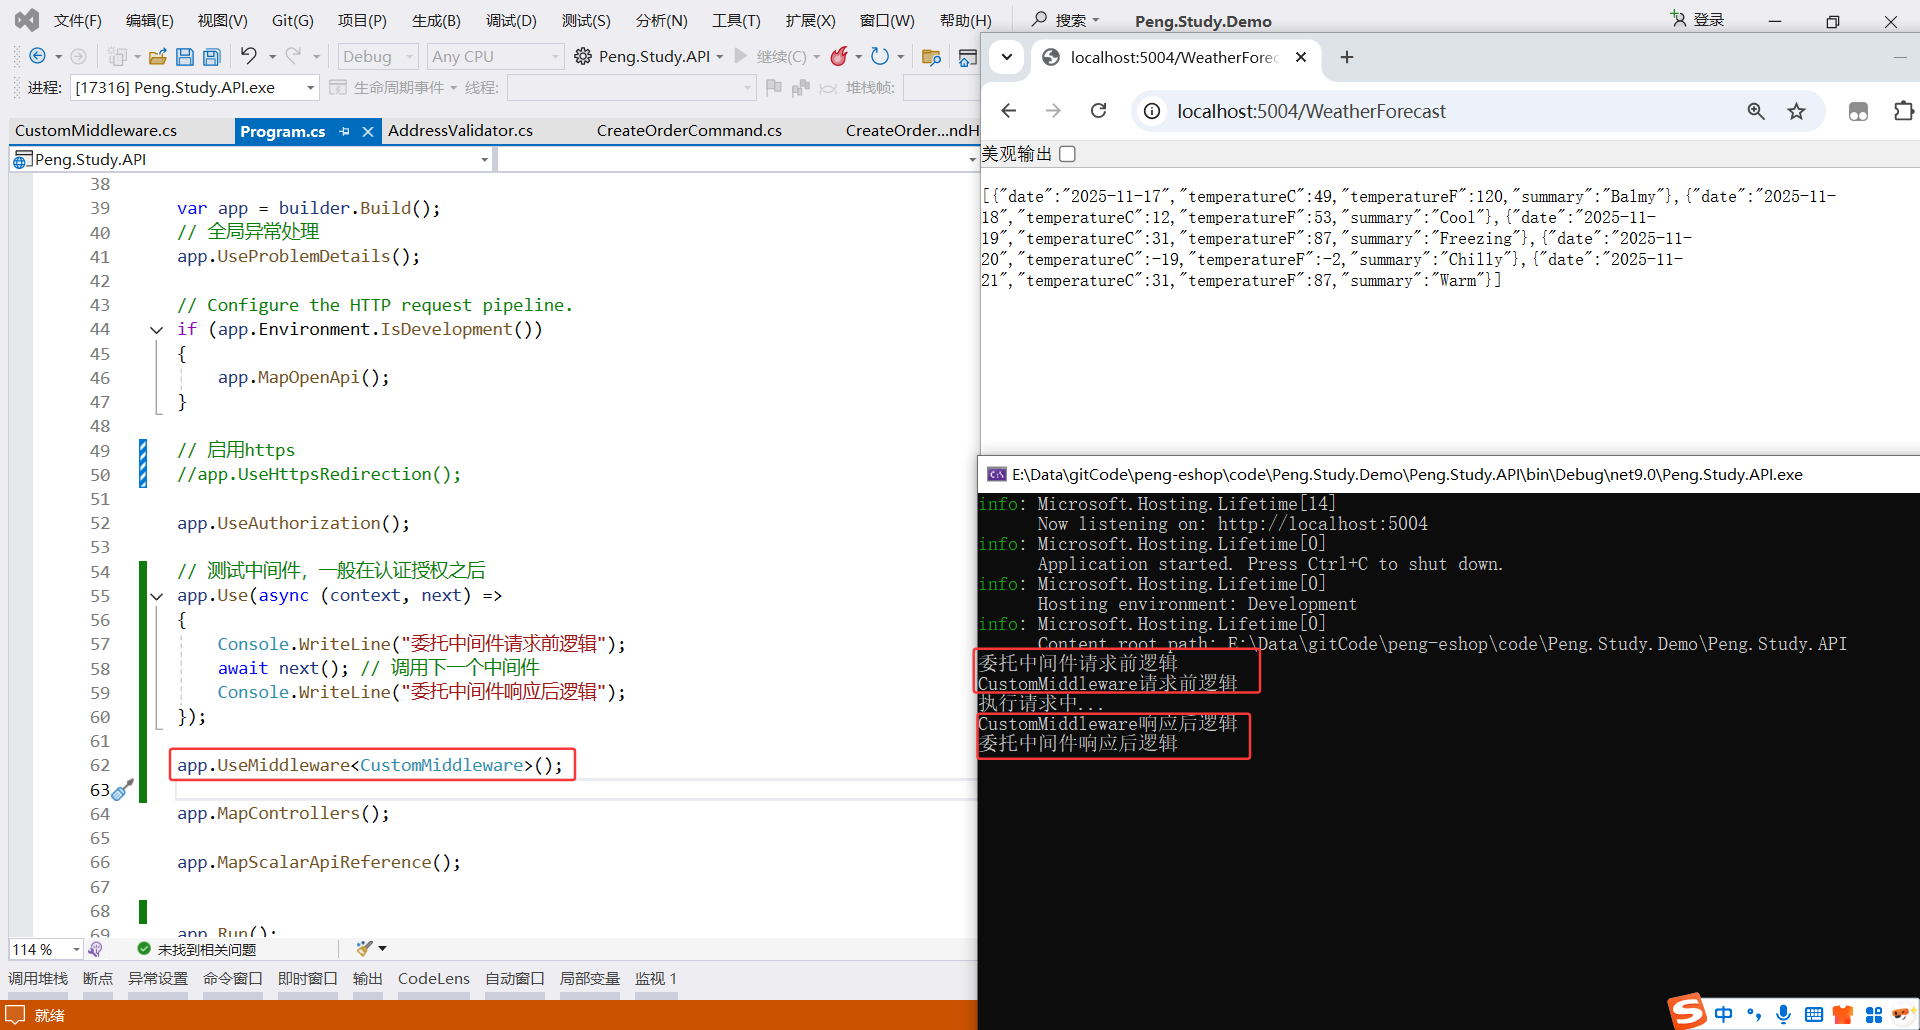
Task: Click the Sogou input method S logo
Action: pos(1688,1011)
